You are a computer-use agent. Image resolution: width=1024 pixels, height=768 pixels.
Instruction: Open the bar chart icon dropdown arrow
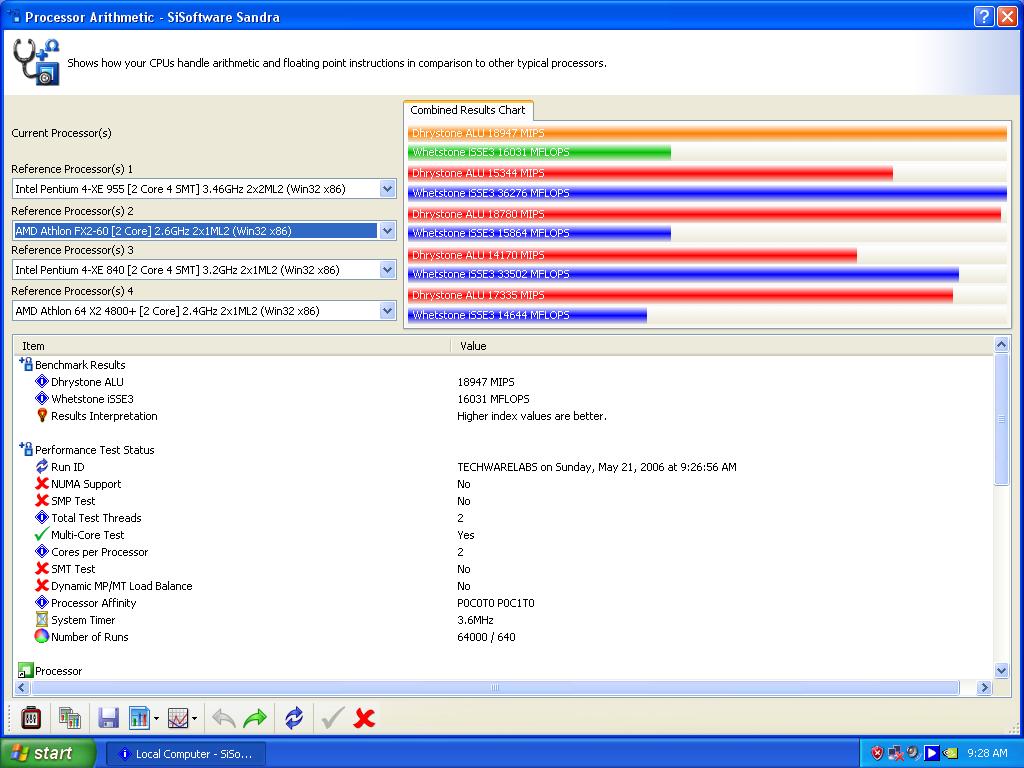click(156, 719)
